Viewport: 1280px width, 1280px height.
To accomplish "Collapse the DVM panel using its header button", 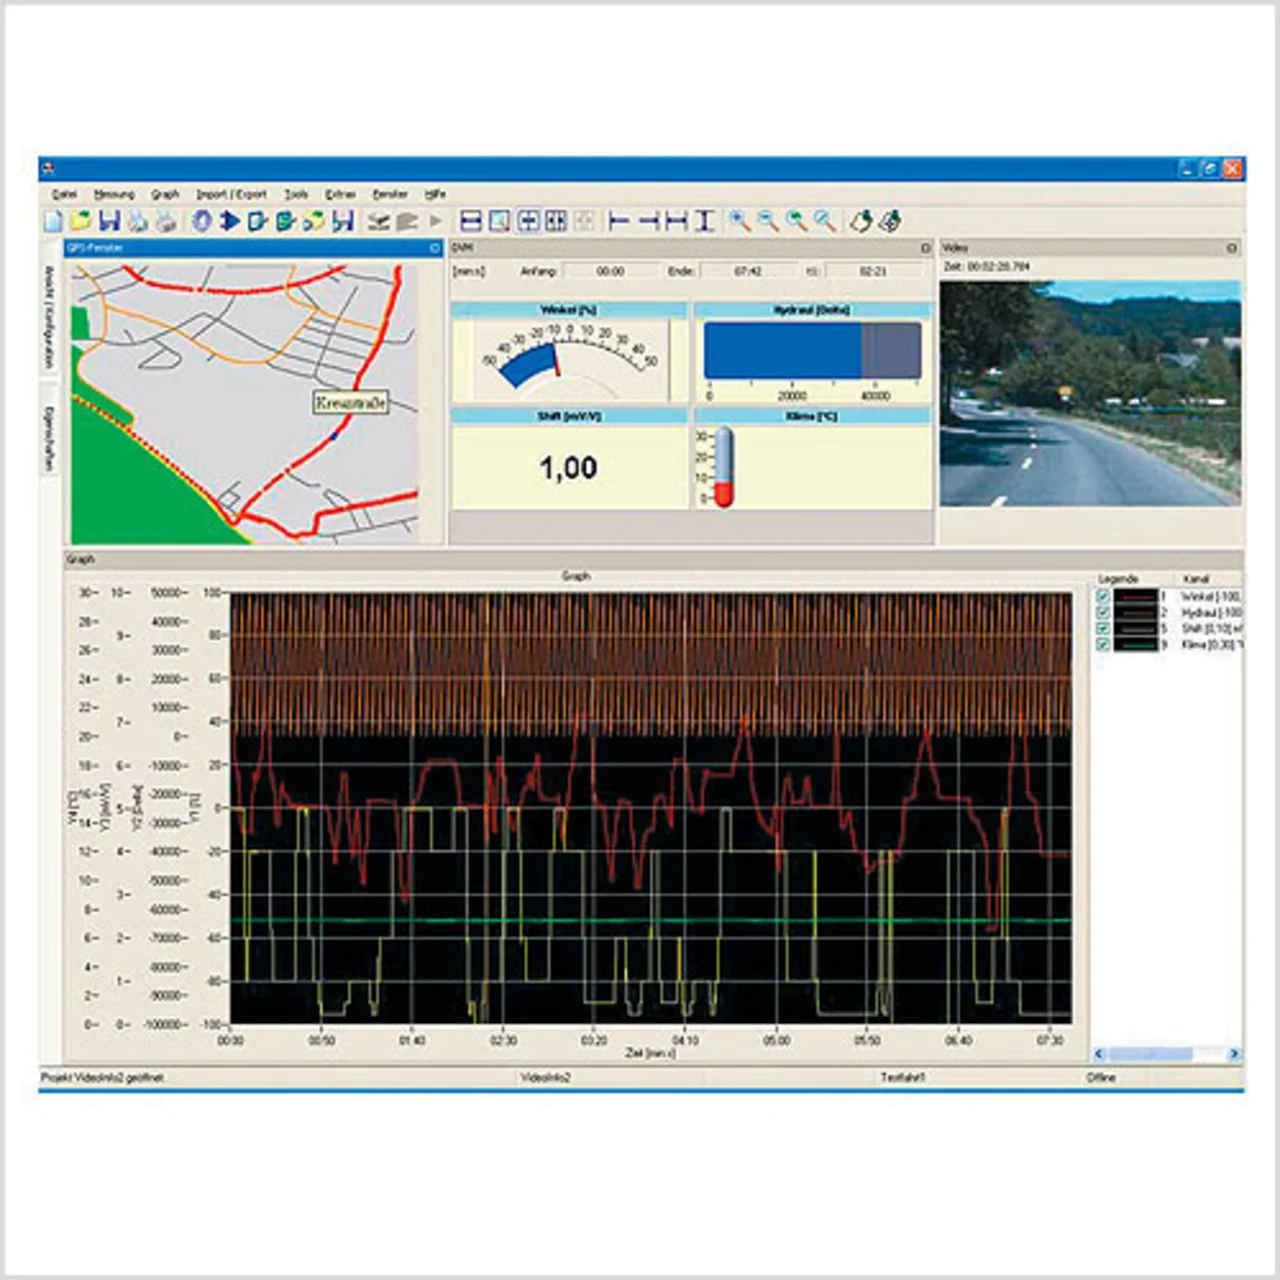I will [925, 248].
